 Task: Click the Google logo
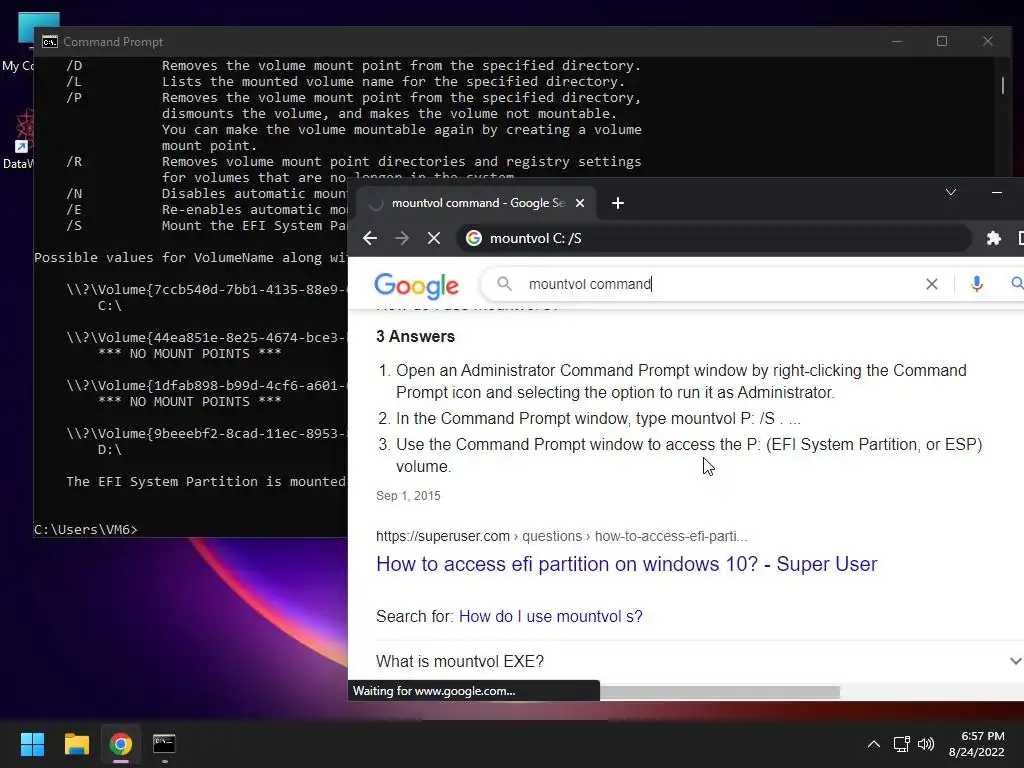click(417, 285)
